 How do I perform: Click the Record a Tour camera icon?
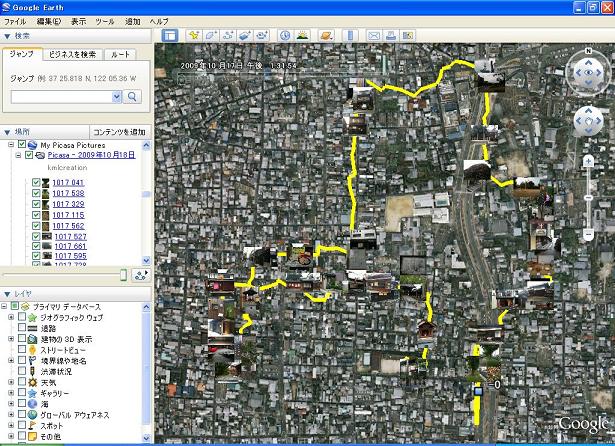tap(262, 36)
